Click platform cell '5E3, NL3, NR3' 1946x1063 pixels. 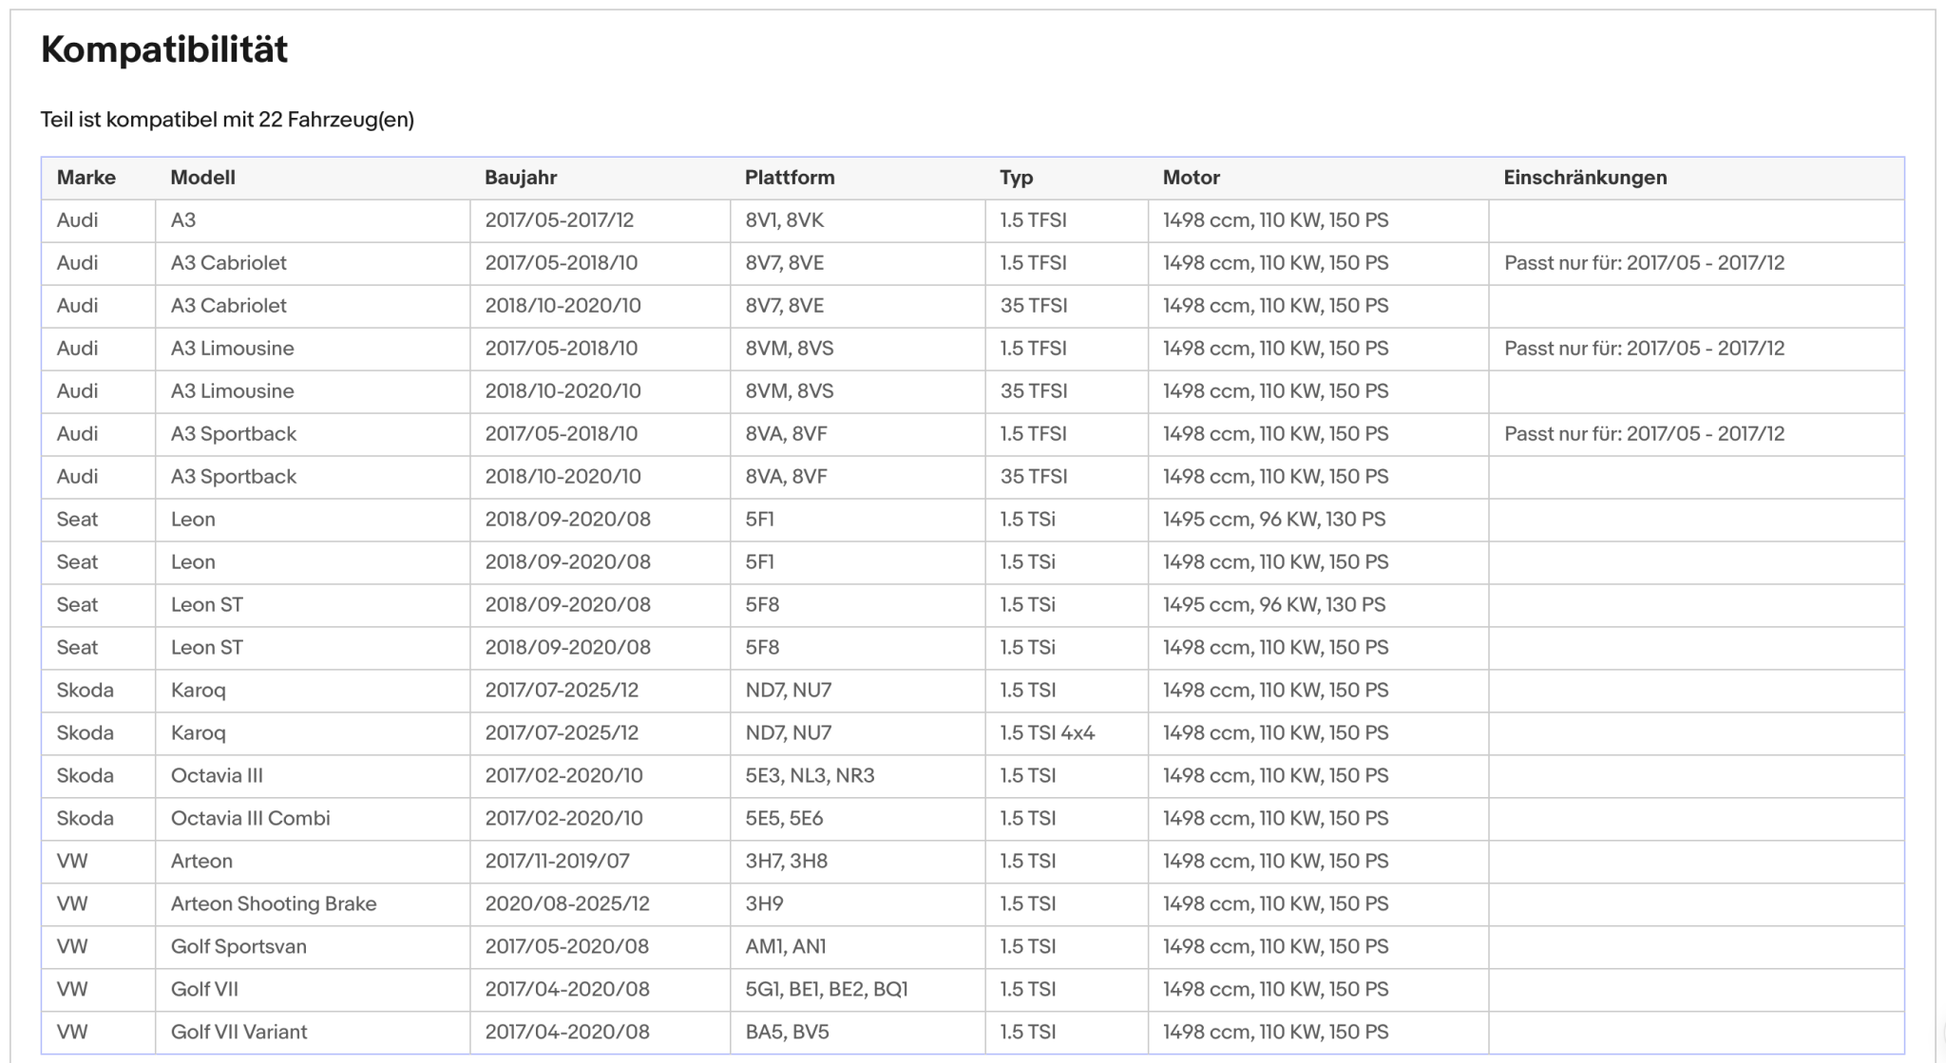[x=809, y=776]
